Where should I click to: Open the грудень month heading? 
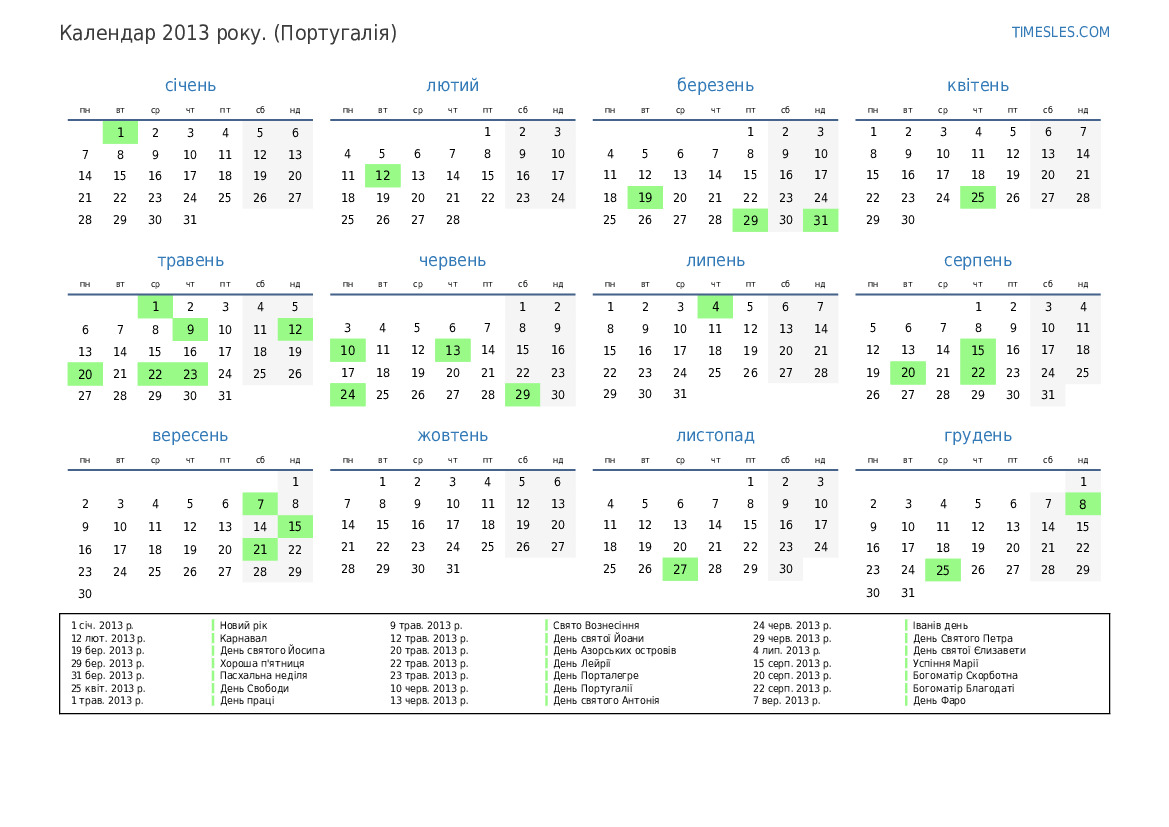977,436
